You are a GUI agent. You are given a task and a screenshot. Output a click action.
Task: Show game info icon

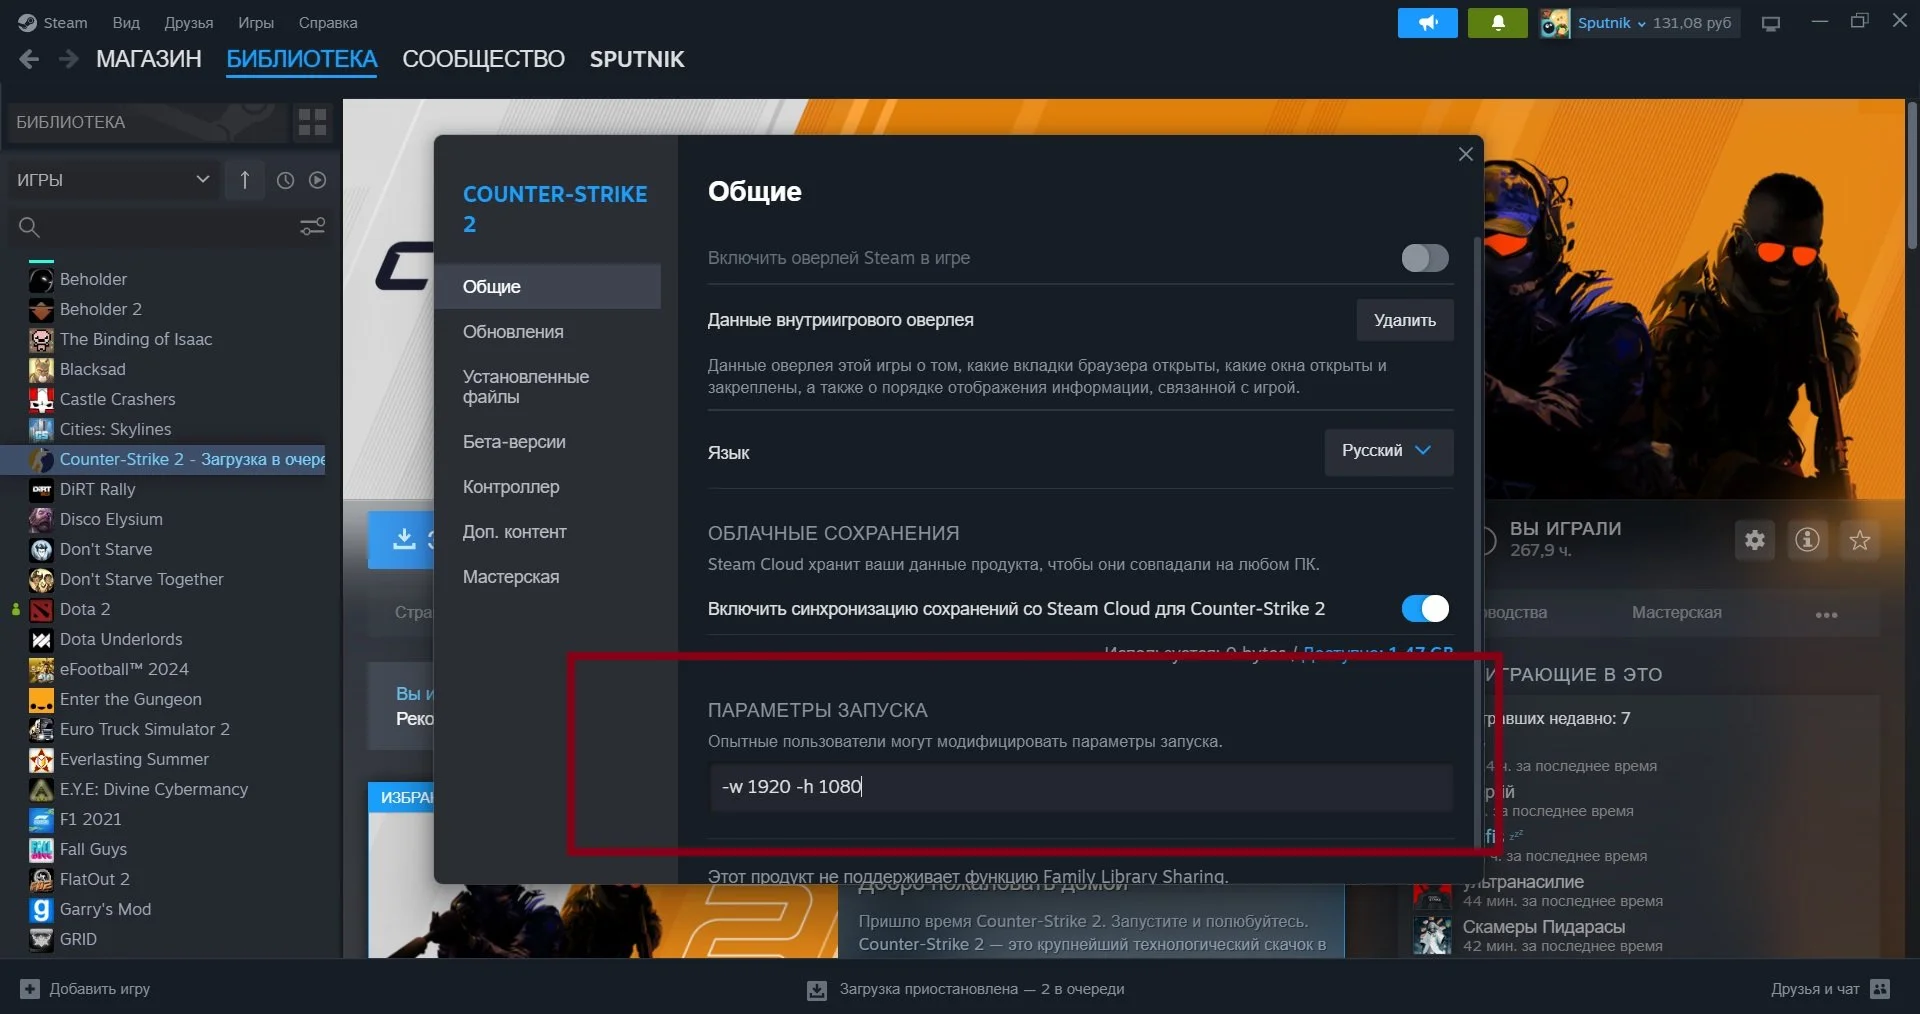point(1807,540)
